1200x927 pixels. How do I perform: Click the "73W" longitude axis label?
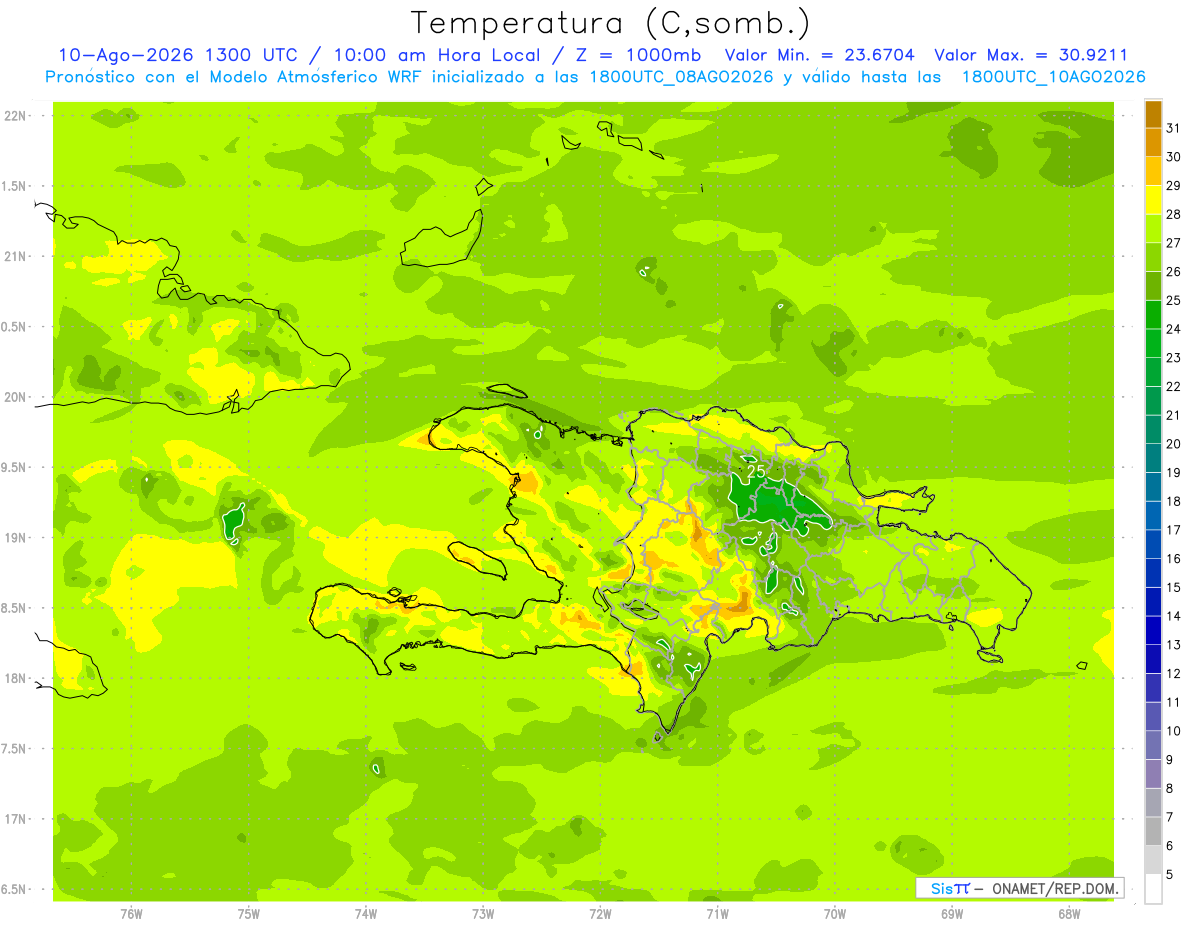(483, 914)
